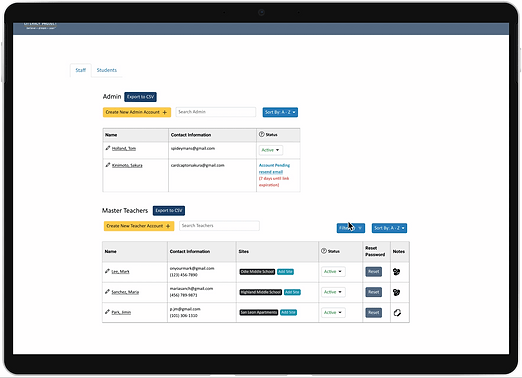Click the pencil edit icon beside Lee, Mark
The image size is (522, 378).
tap(107, 271)
